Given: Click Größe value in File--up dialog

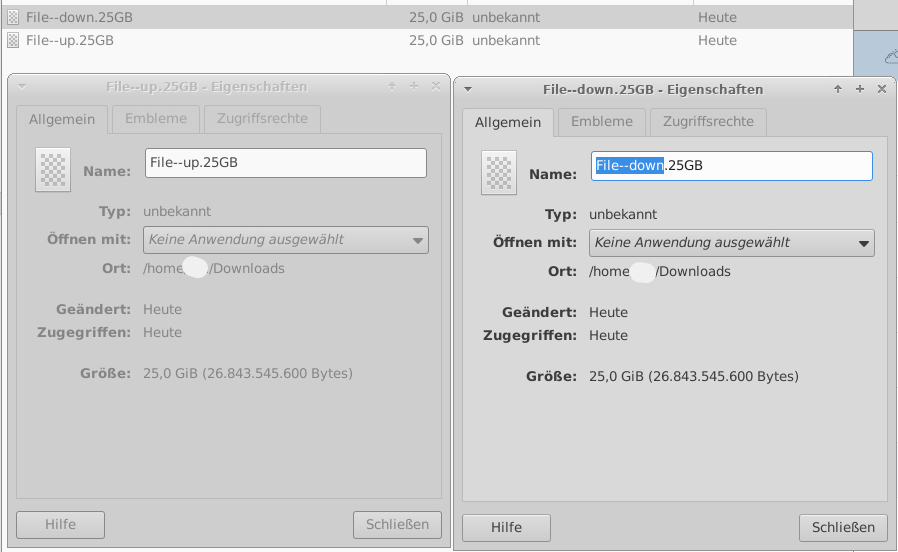Looking at the screenshot, I should (x=247, y=373).
